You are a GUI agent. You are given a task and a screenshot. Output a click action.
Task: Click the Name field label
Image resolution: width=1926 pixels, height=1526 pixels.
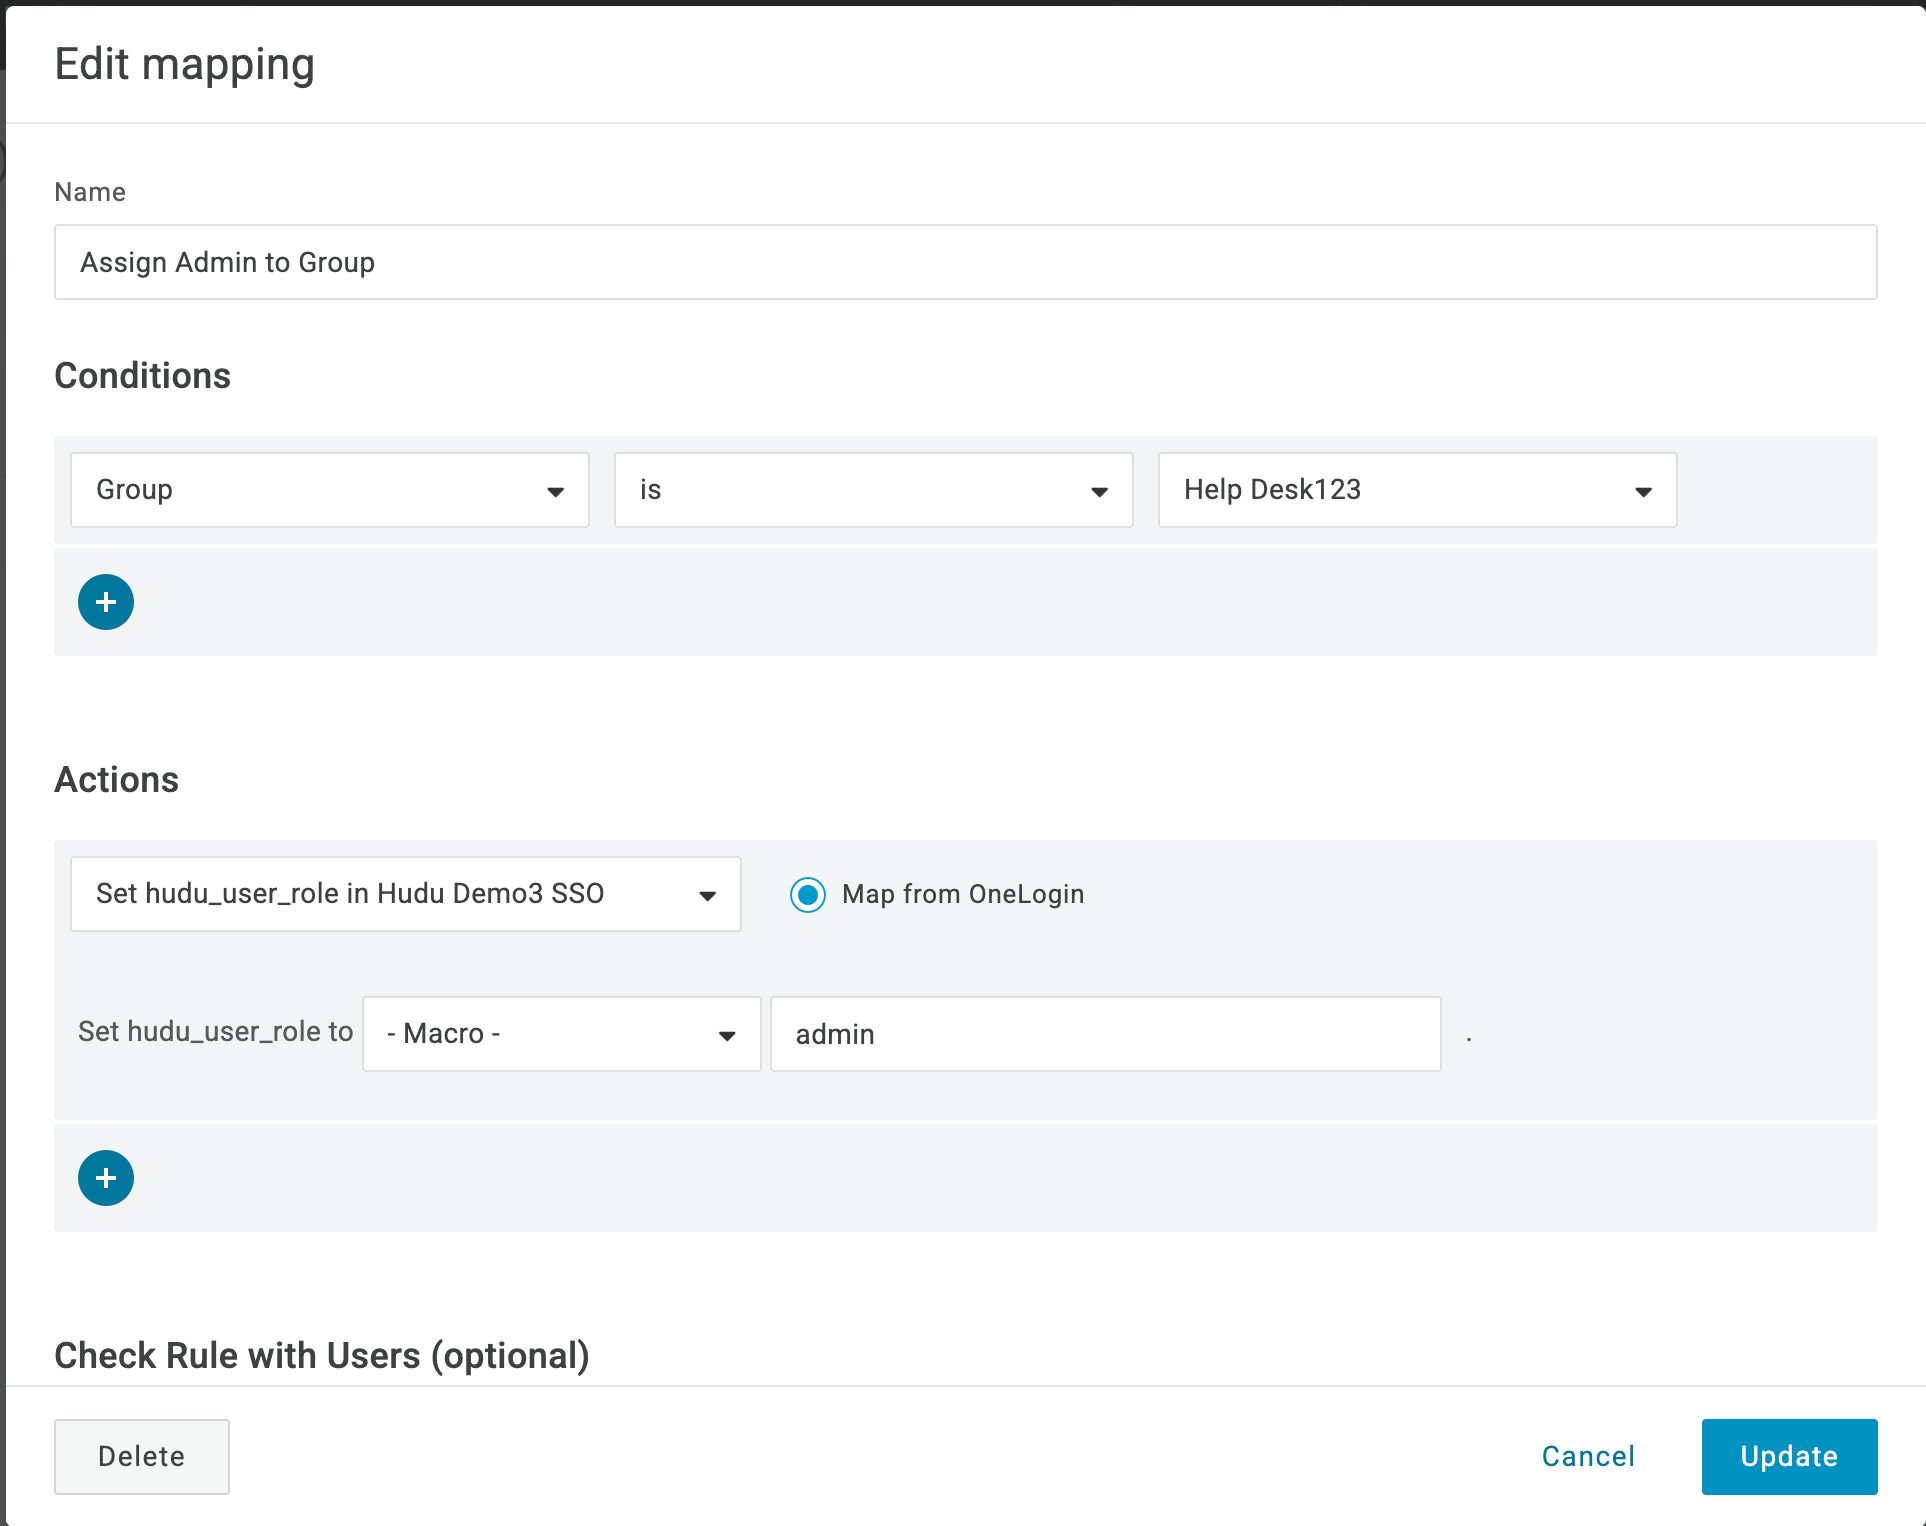(90, 192)
